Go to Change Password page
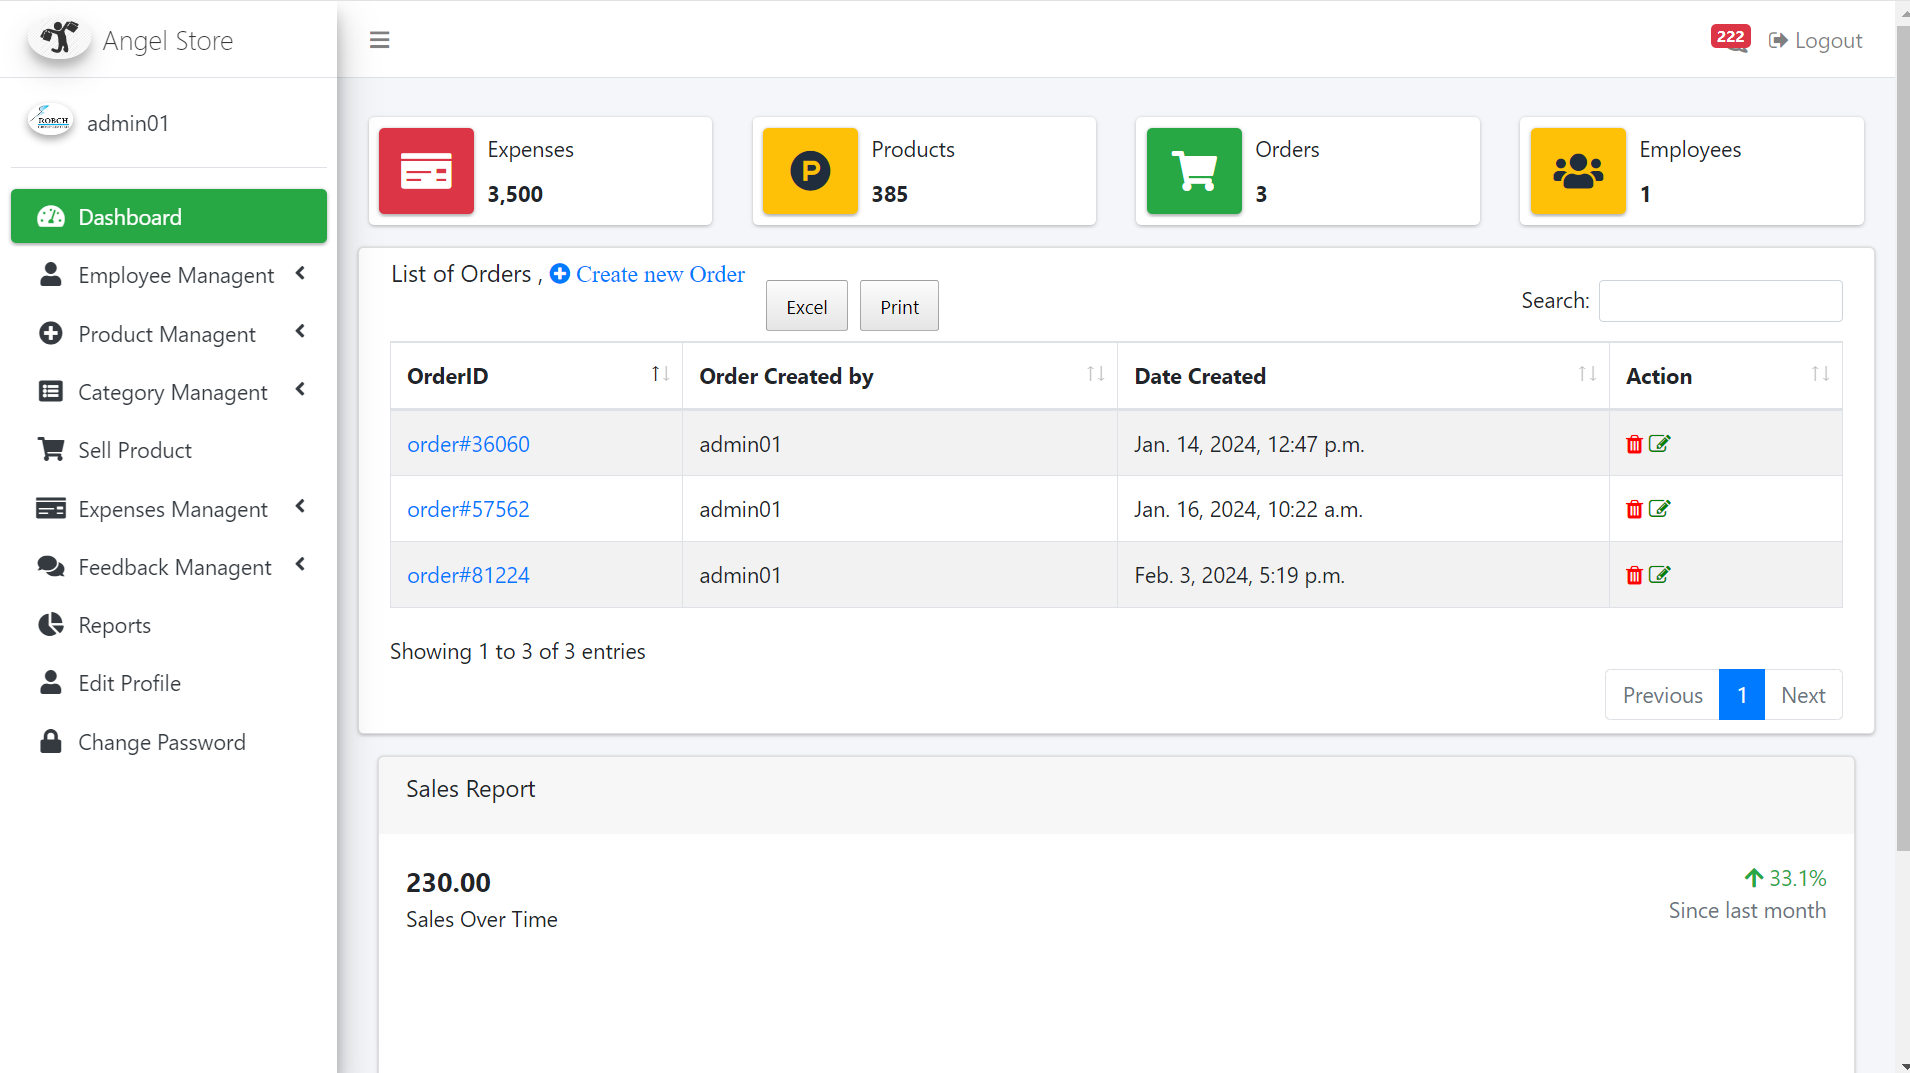The width and height of the screenshot is (1910, 1073). click(169, 742)
